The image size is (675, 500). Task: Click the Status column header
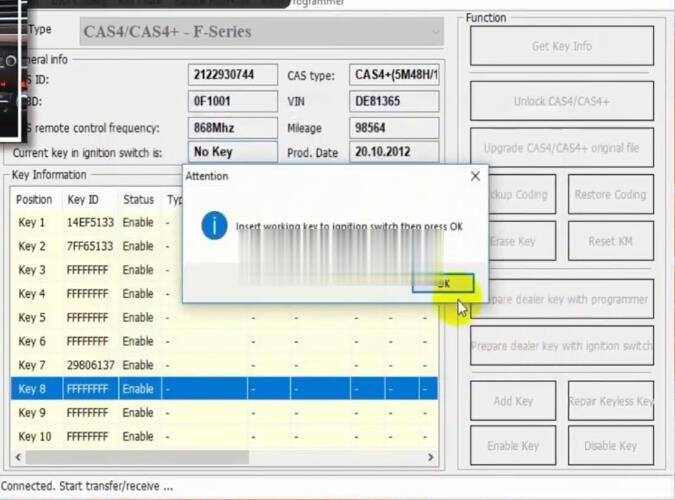coord(139,199)
